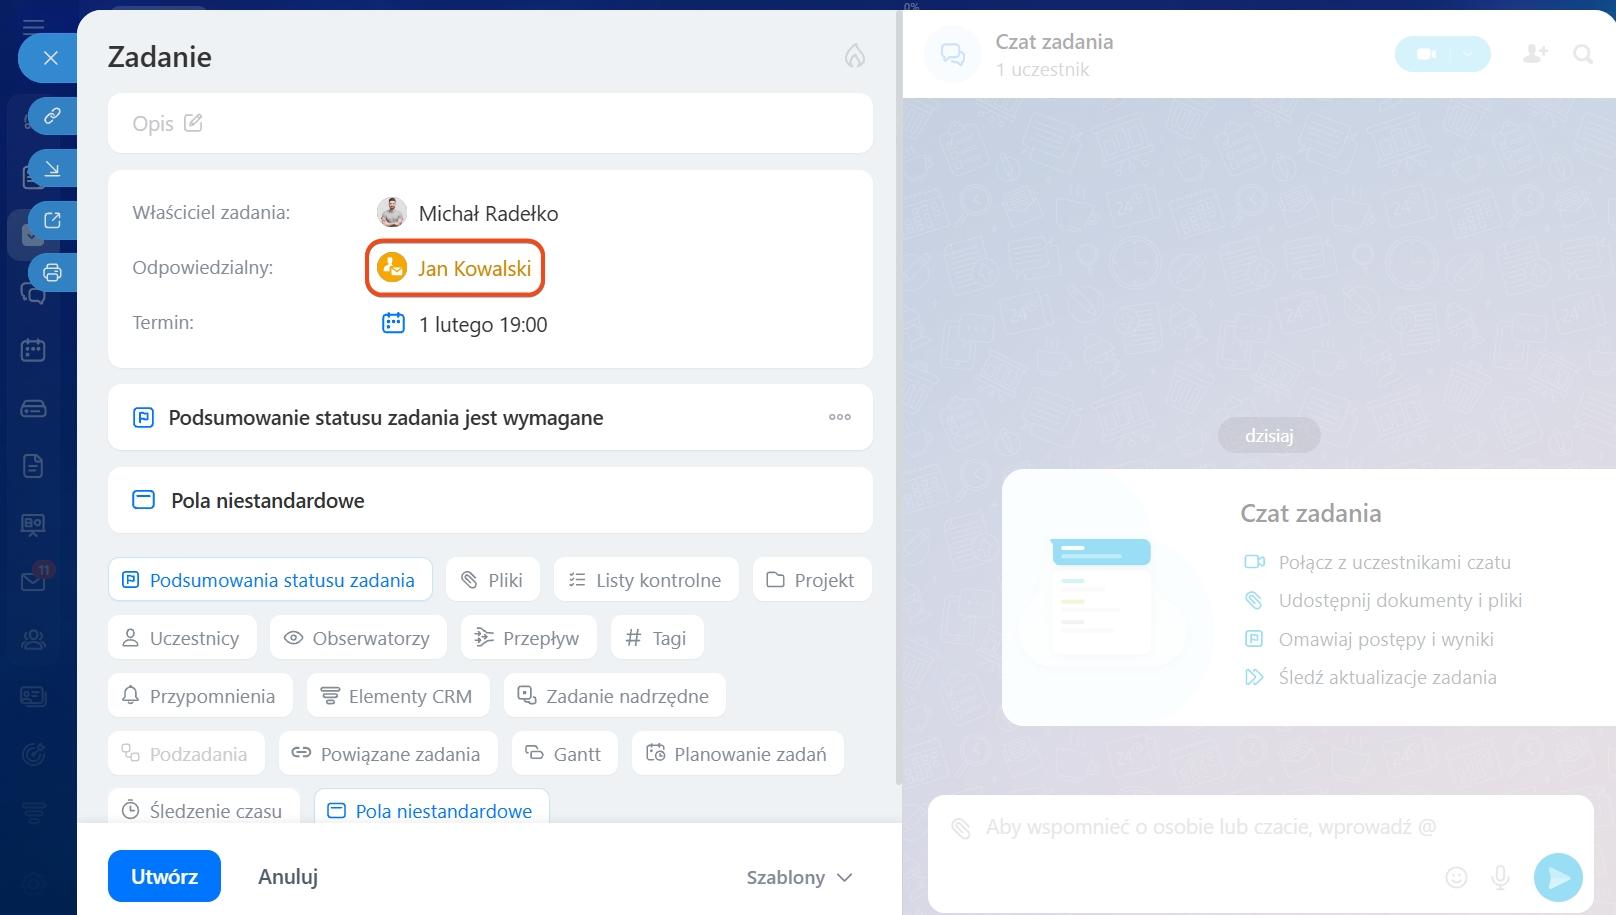This screenshot has width=1616, height=915.
Task: Click the chat search magnifier icon
Action: click(x=1582, y=54)
